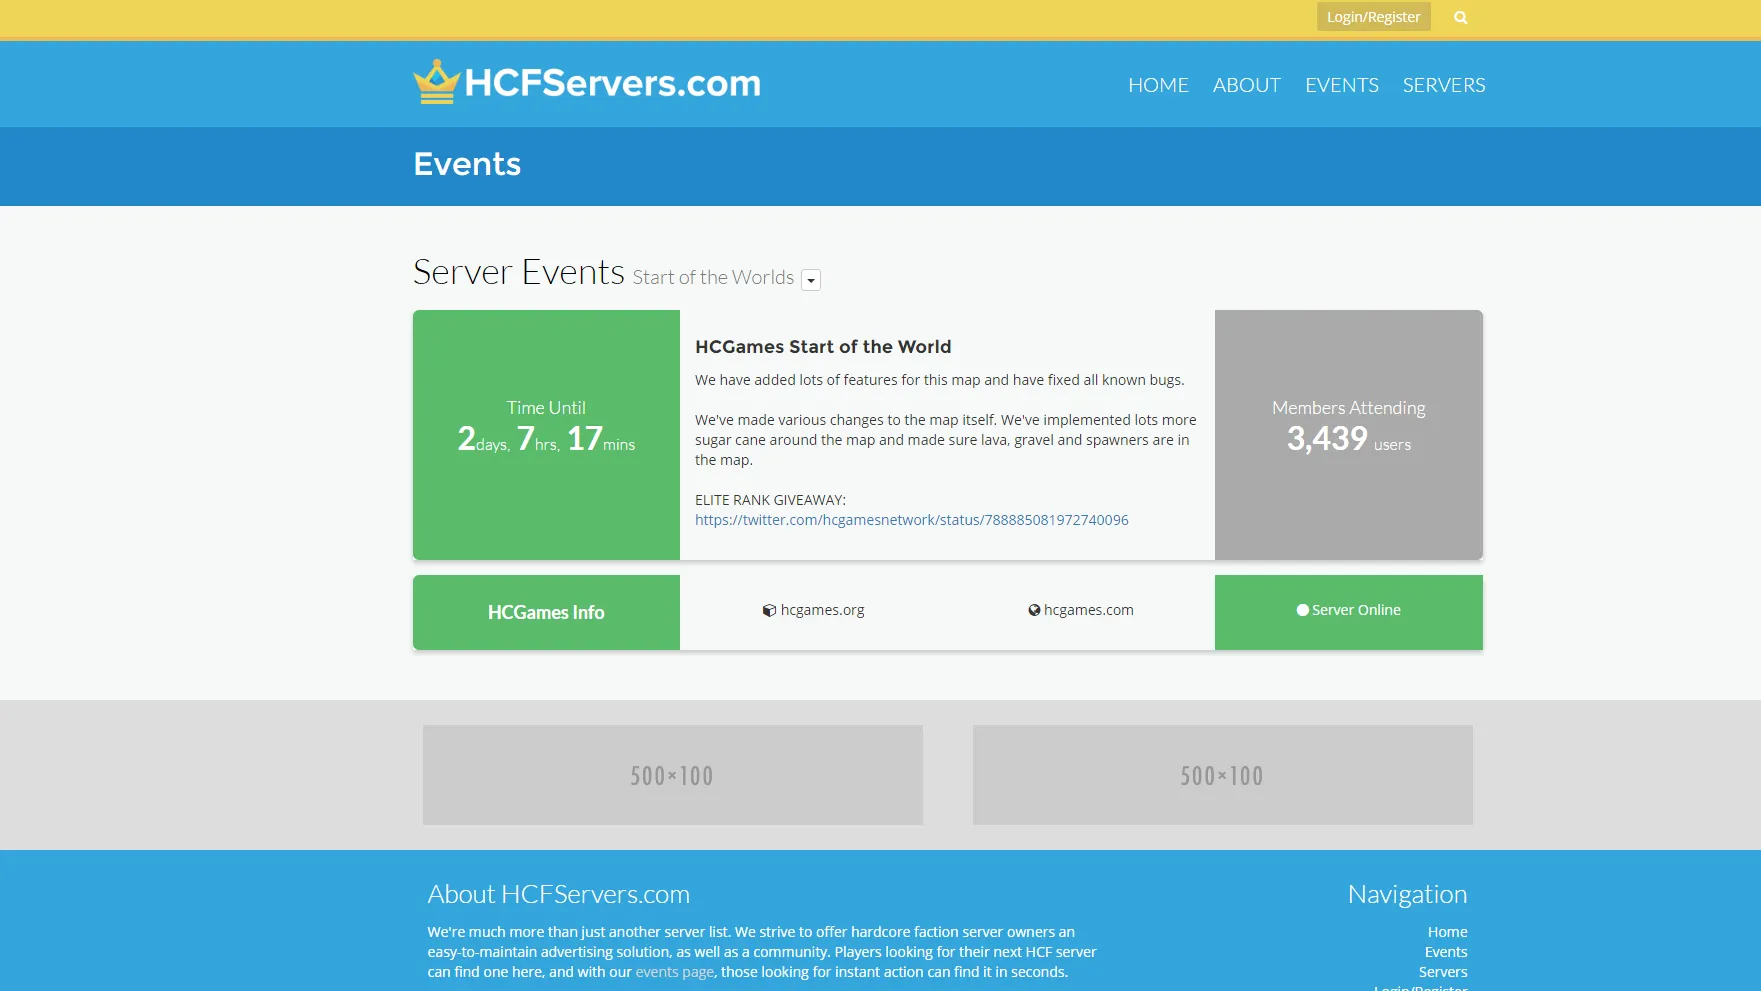1761x991 pixels.
Task: Click the Start of the Worlds label
Action: click(713, 277)
